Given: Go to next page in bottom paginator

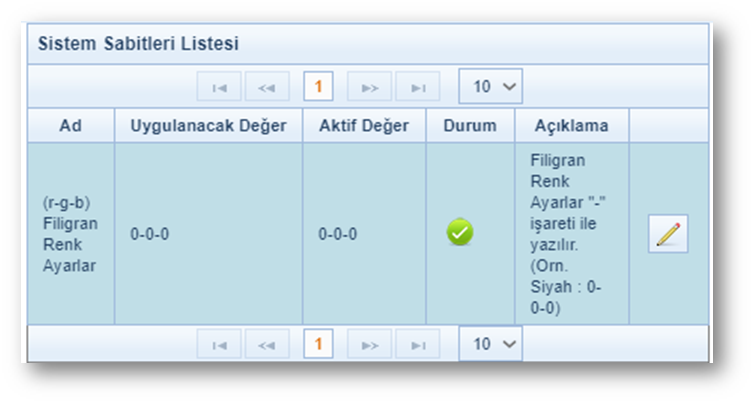Looking at the screenshot, I should (x=369, y=345).
